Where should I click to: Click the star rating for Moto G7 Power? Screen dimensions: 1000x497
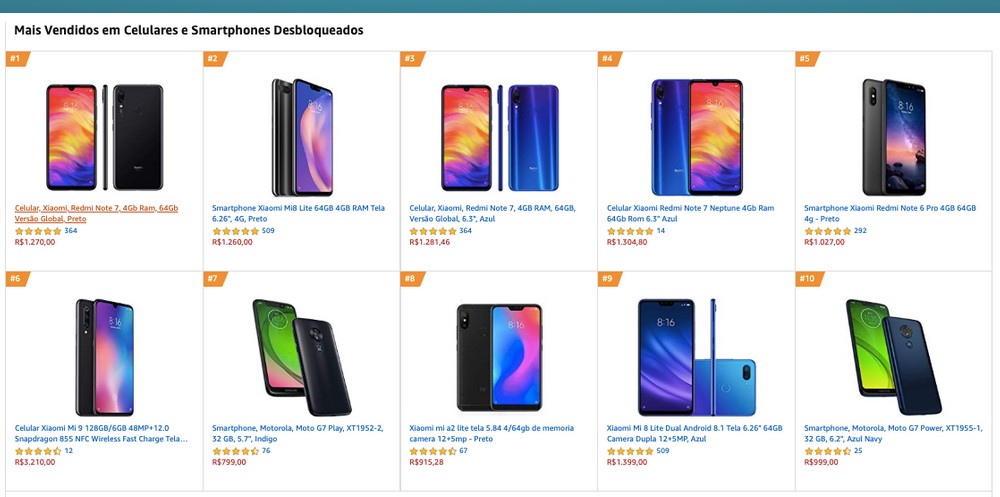(x=827, y=451)
